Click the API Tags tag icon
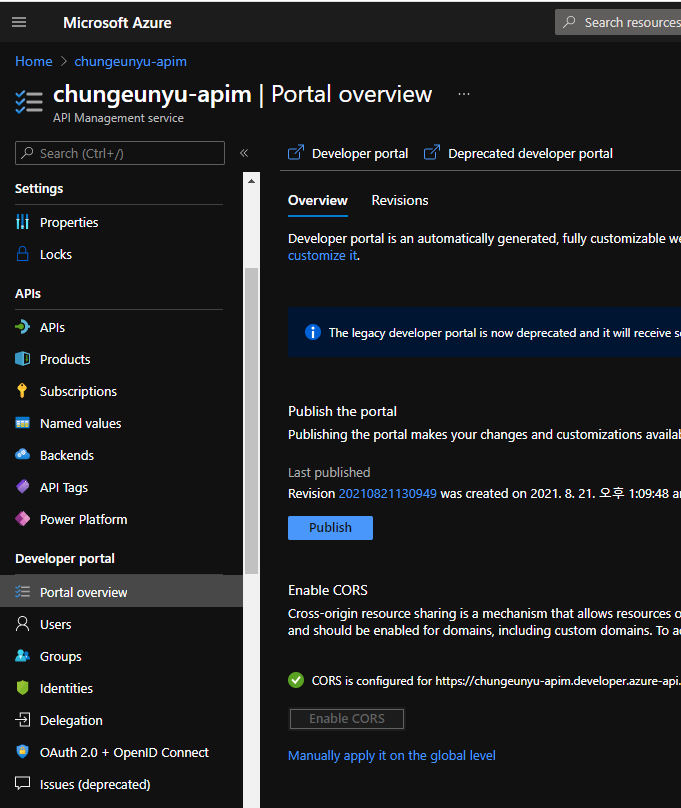The image size is (681, 808). point(22,487)
